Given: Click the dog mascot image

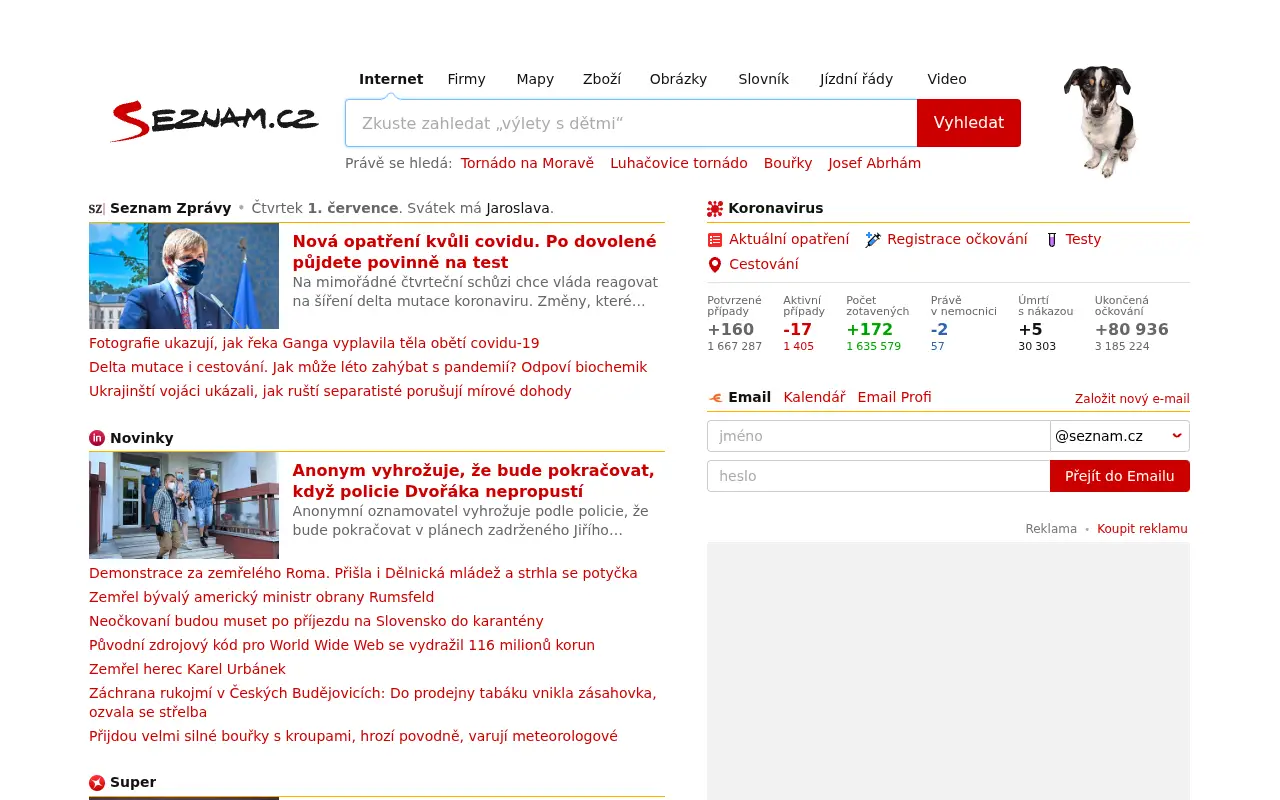Looking at the screenshot, I should [1099, 121].
